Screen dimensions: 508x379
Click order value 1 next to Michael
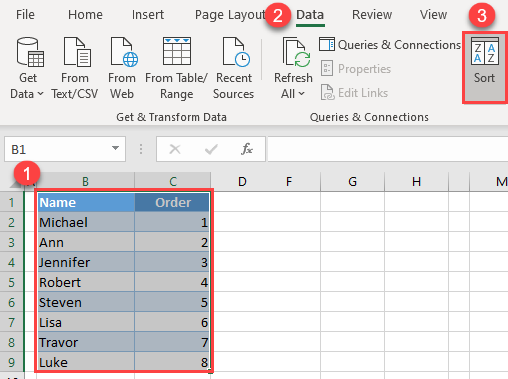click(172, 222)
